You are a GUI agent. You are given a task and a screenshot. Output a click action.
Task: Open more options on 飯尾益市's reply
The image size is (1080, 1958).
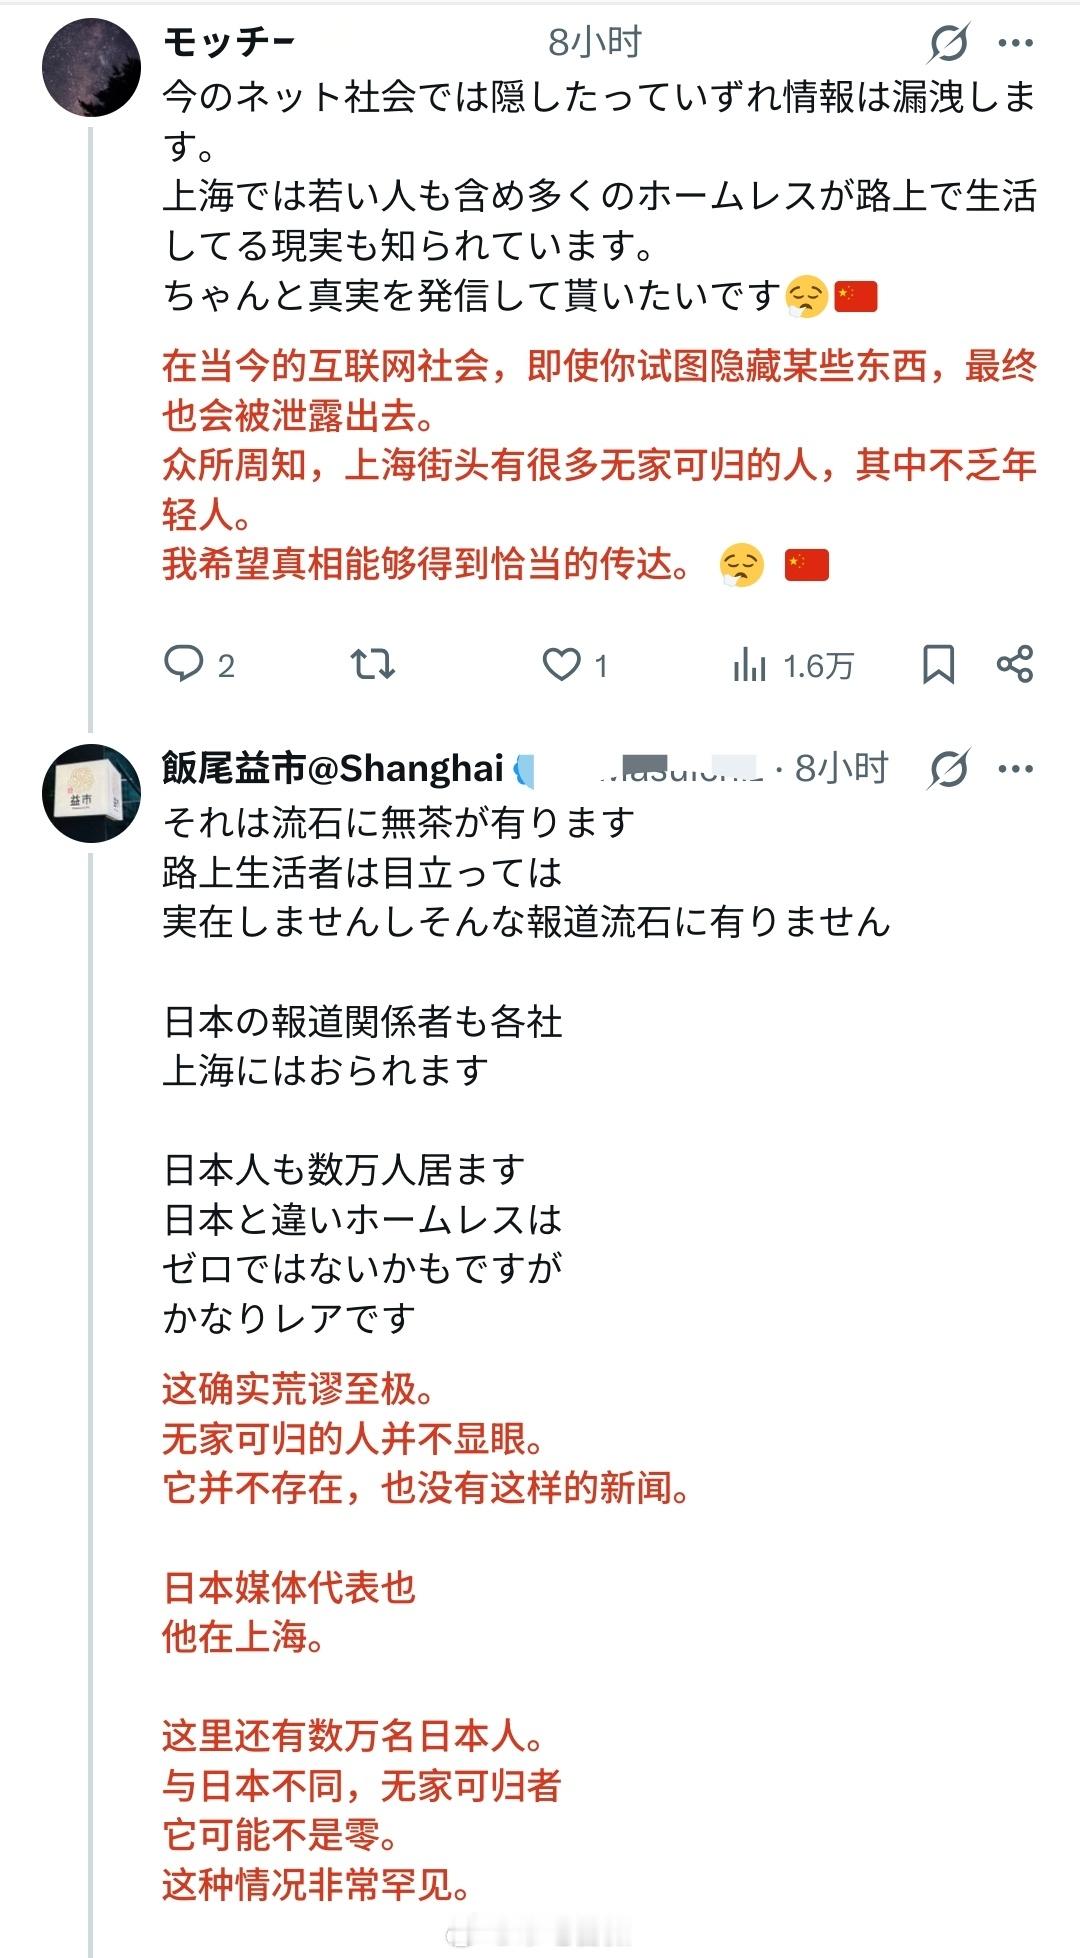1016,769
